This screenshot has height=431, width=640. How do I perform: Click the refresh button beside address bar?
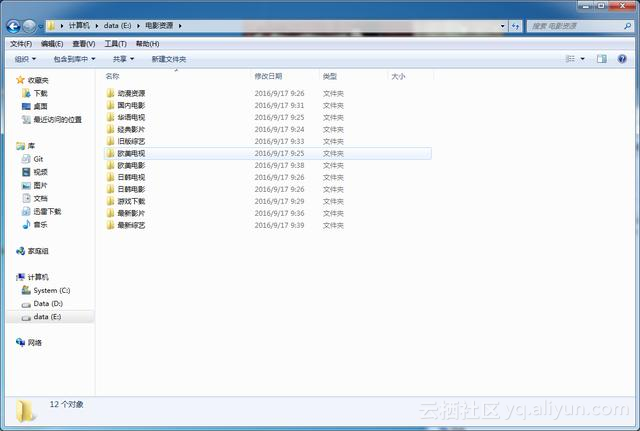click(x=516, y=26)
